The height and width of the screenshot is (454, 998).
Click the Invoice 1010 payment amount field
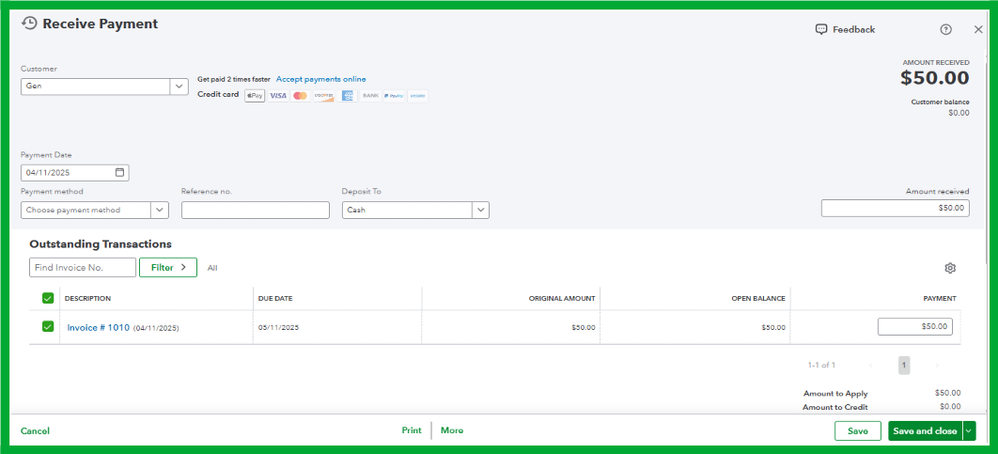click(x=915, y=326)
